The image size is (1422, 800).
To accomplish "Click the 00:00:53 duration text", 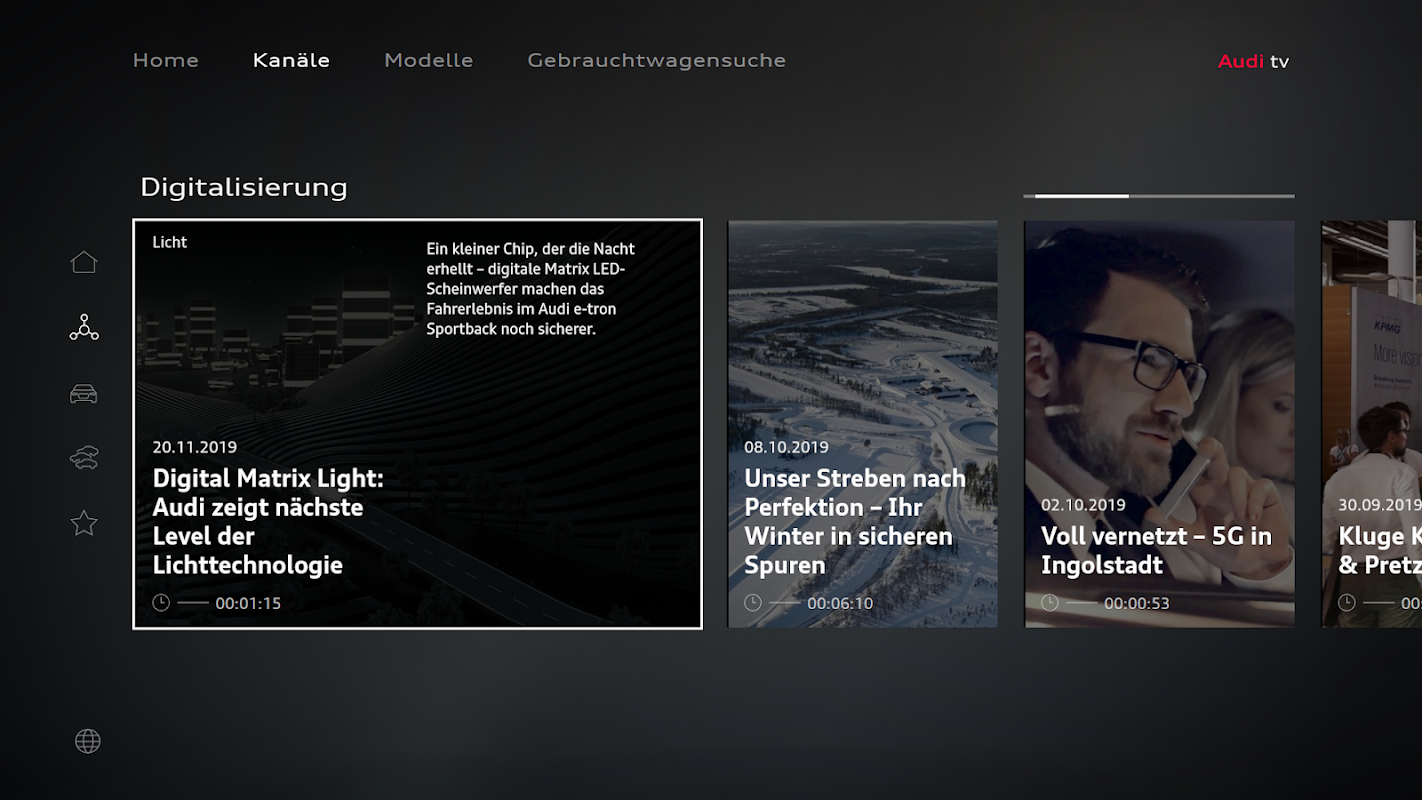I will coord(1137,603).
